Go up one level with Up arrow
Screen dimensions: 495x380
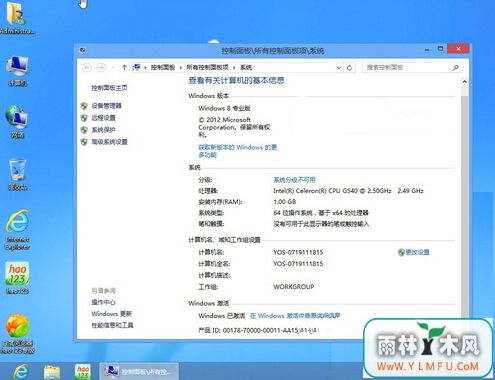(124, 68)
